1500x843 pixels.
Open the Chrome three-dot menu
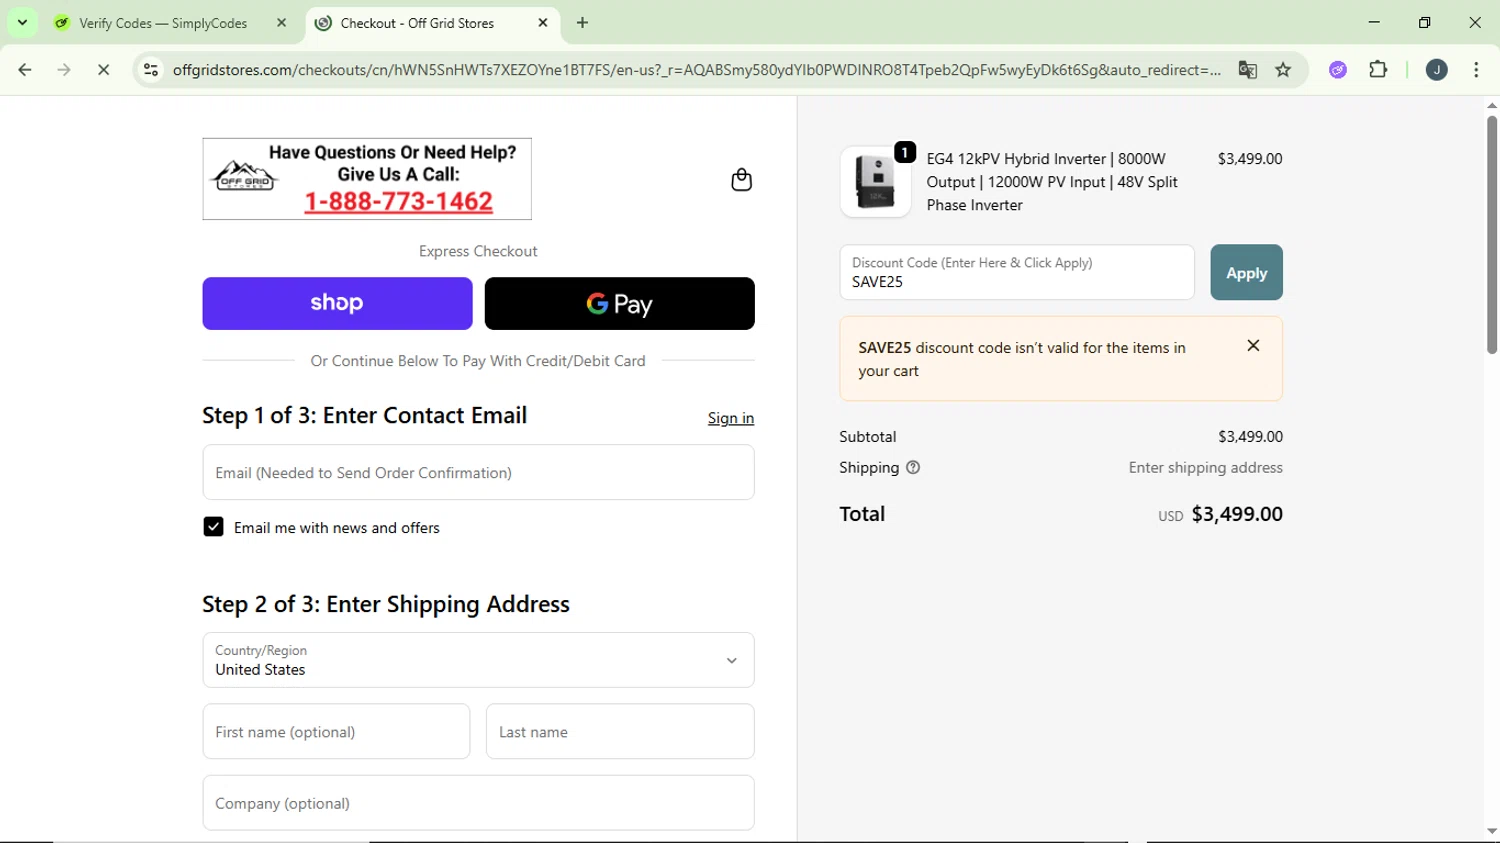1476,70
